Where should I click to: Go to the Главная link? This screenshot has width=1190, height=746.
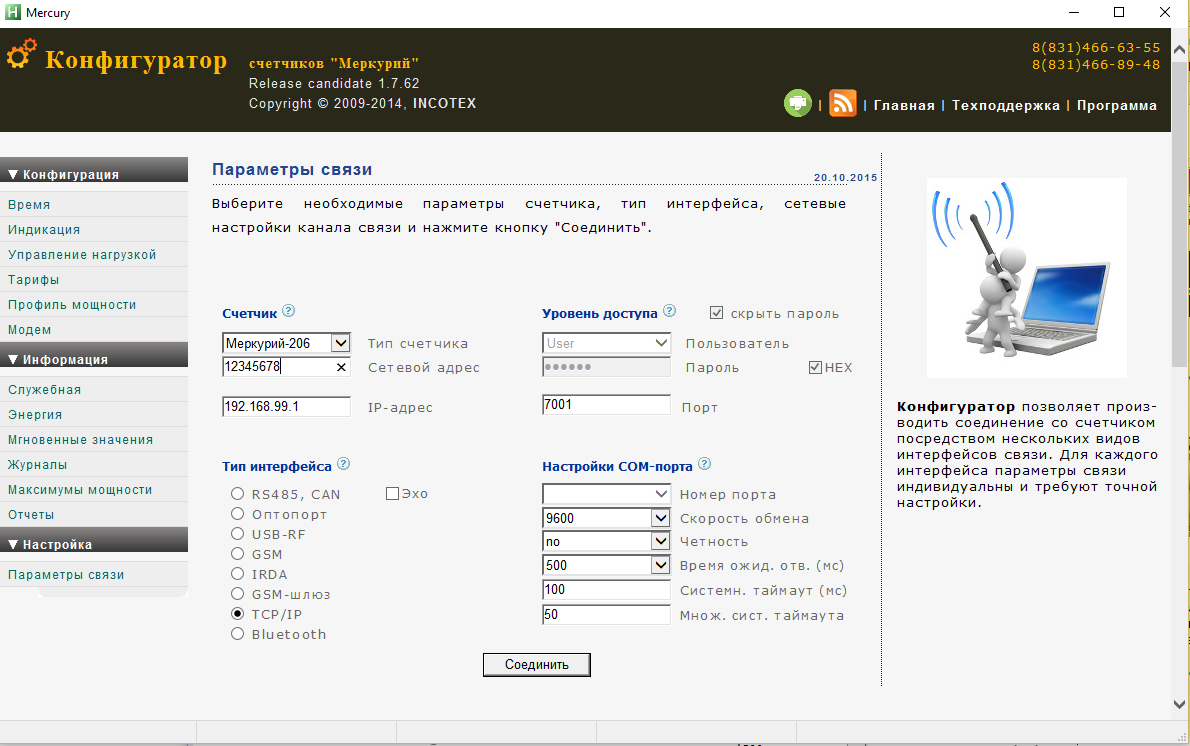coord(904,105)
